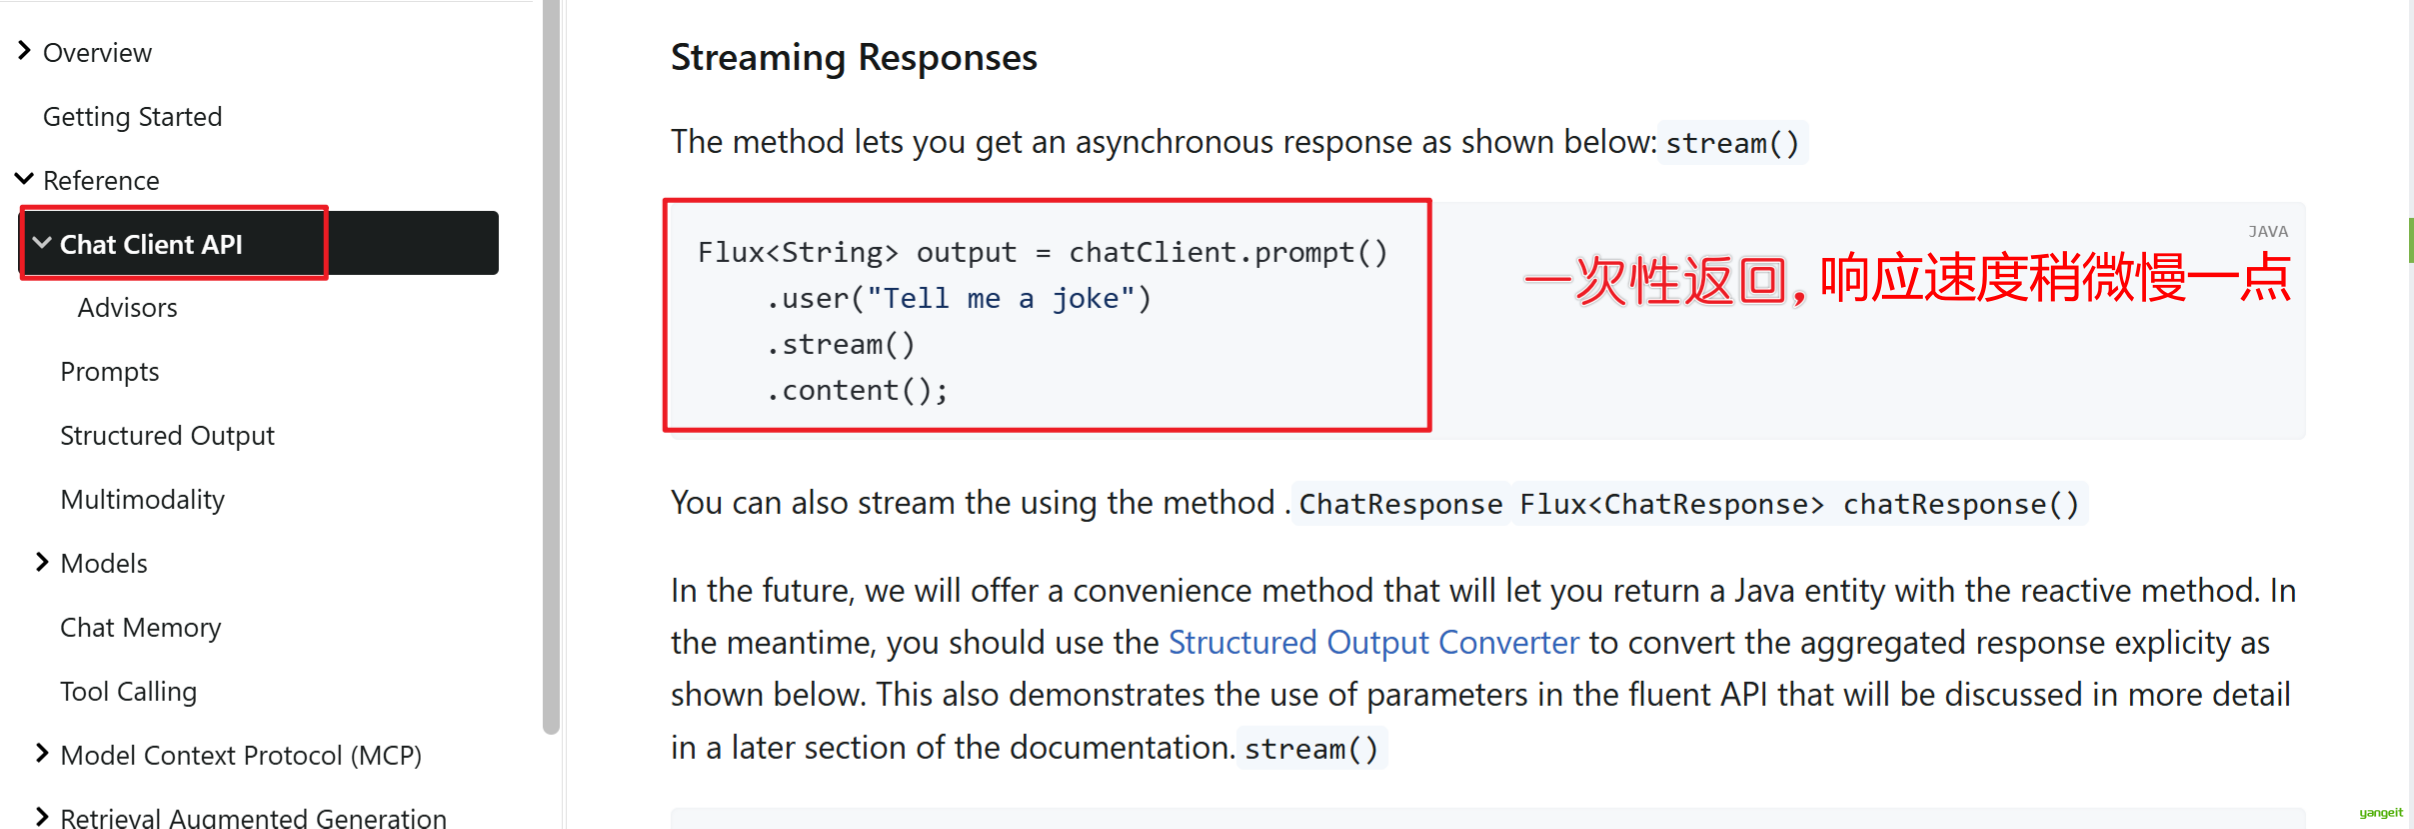The height and width of the screenshot is (829, 2414).
Task: Open the Multimodality page
Action: [x=142, y=499]
